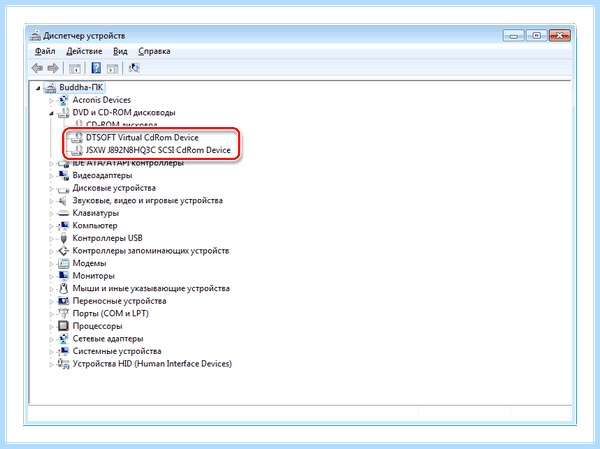Screen dimensions: 600x449
Task: Click the Системные устройства icon
Action: click(x=63, y=351)
